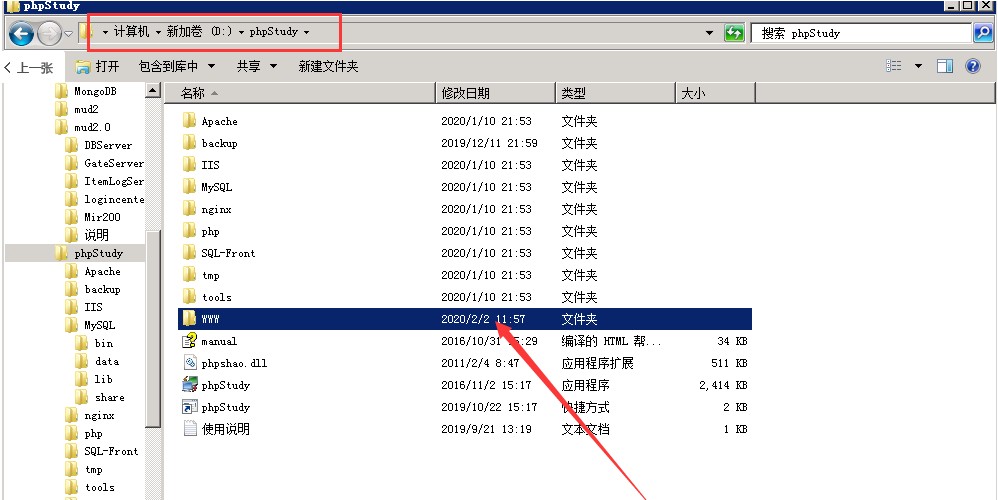
Task: Select GateServer in the folder tree
Action: pos(114,163)
